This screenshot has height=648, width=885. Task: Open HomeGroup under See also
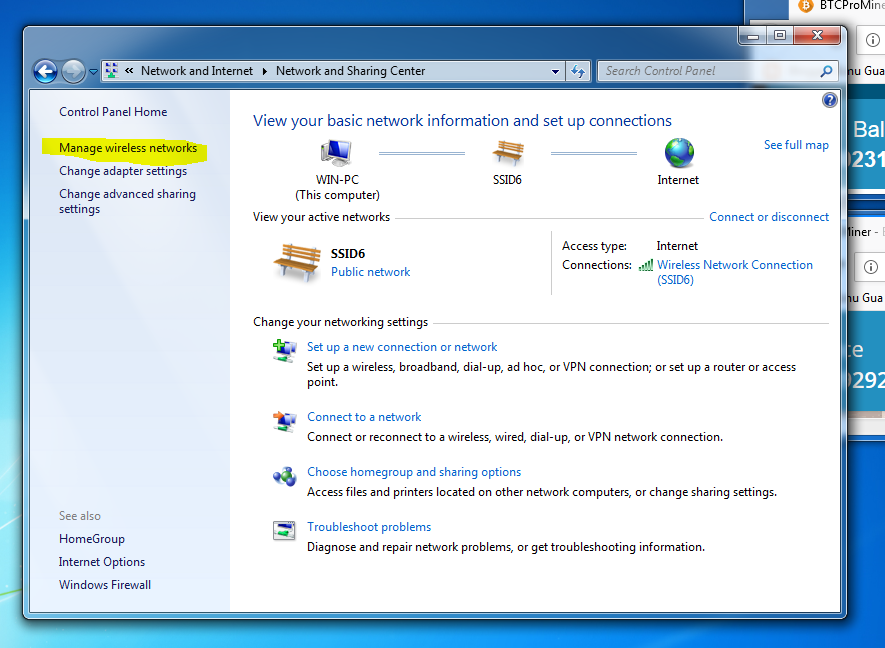91,539
